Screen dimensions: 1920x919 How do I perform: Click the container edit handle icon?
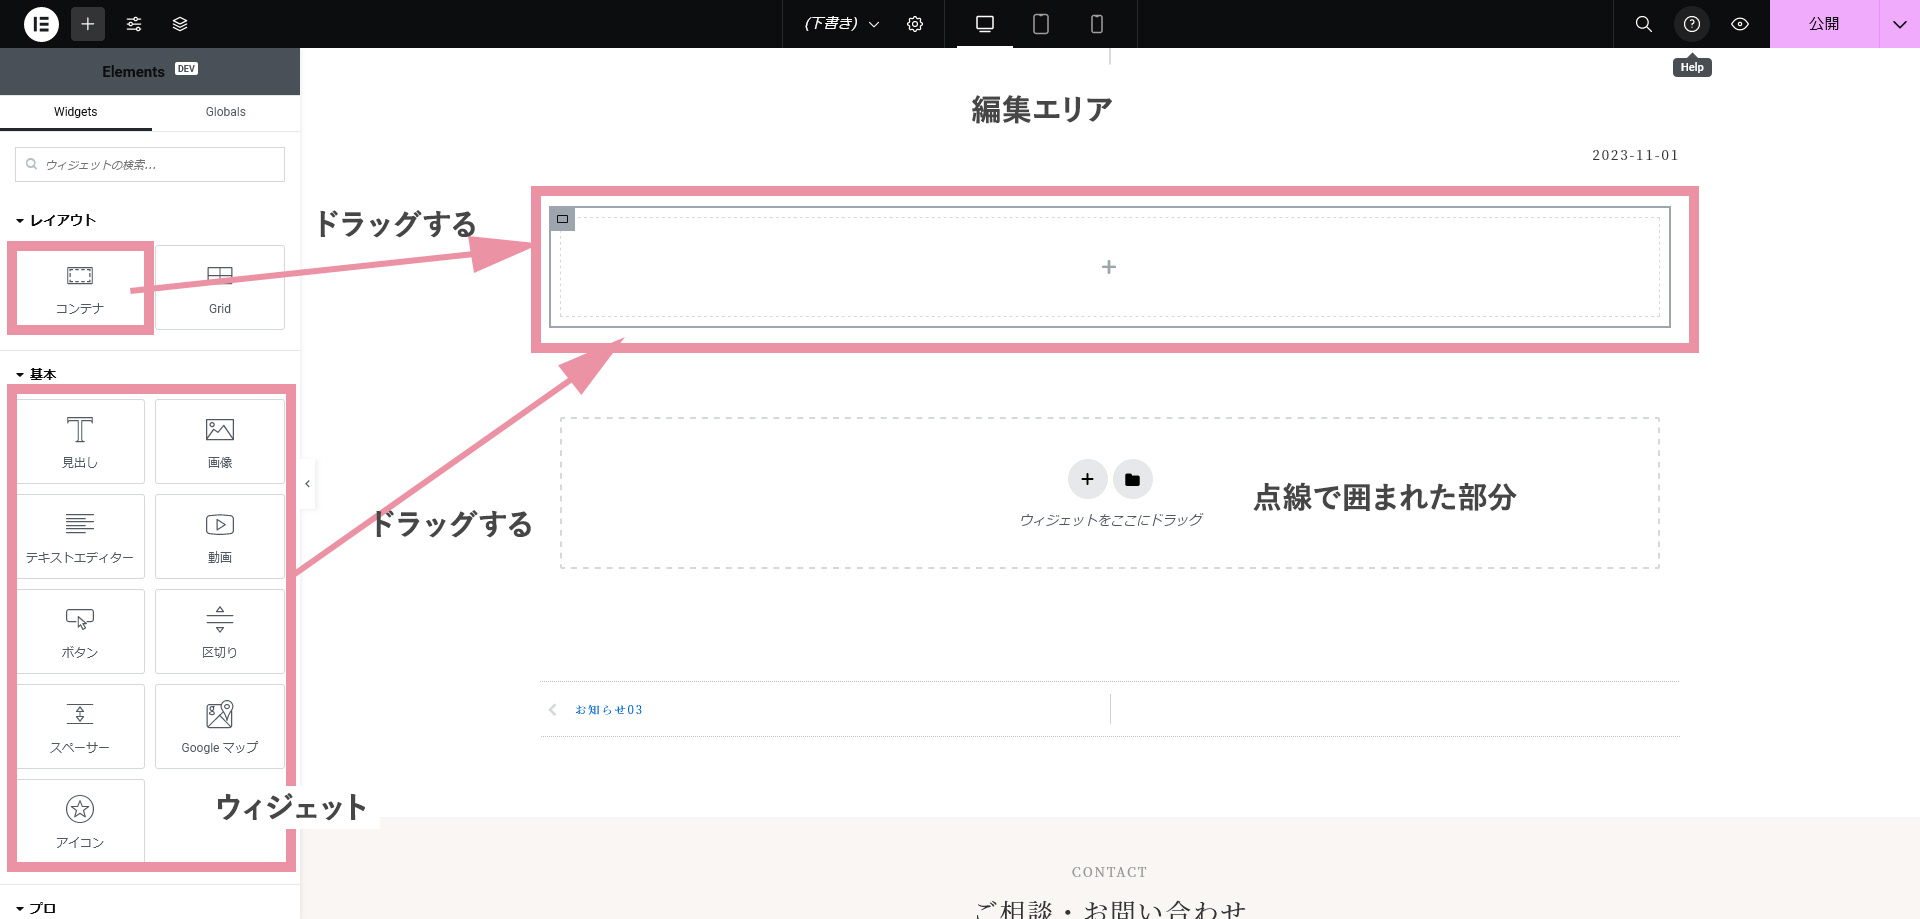(562, 219)
